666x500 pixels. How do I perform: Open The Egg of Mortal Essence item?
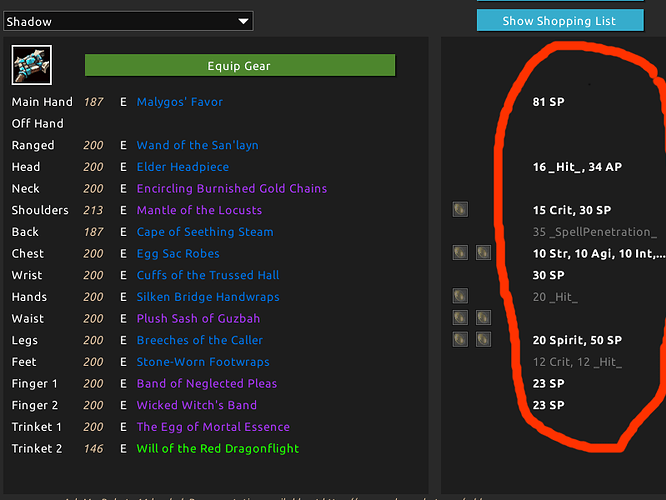pos(213,427)
